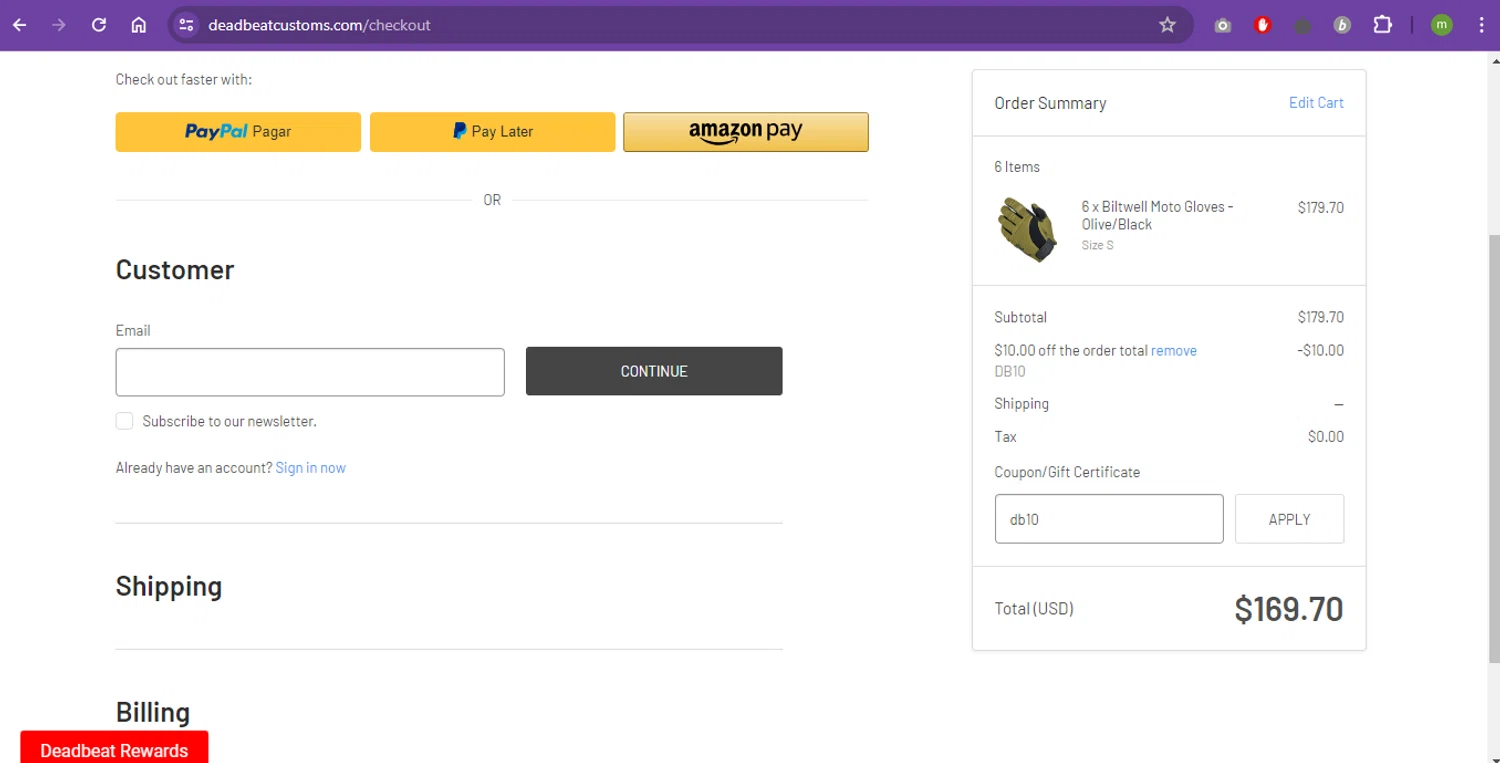
Task: Open the Deadbeat Rewards widget
Action: pos(114,748)
